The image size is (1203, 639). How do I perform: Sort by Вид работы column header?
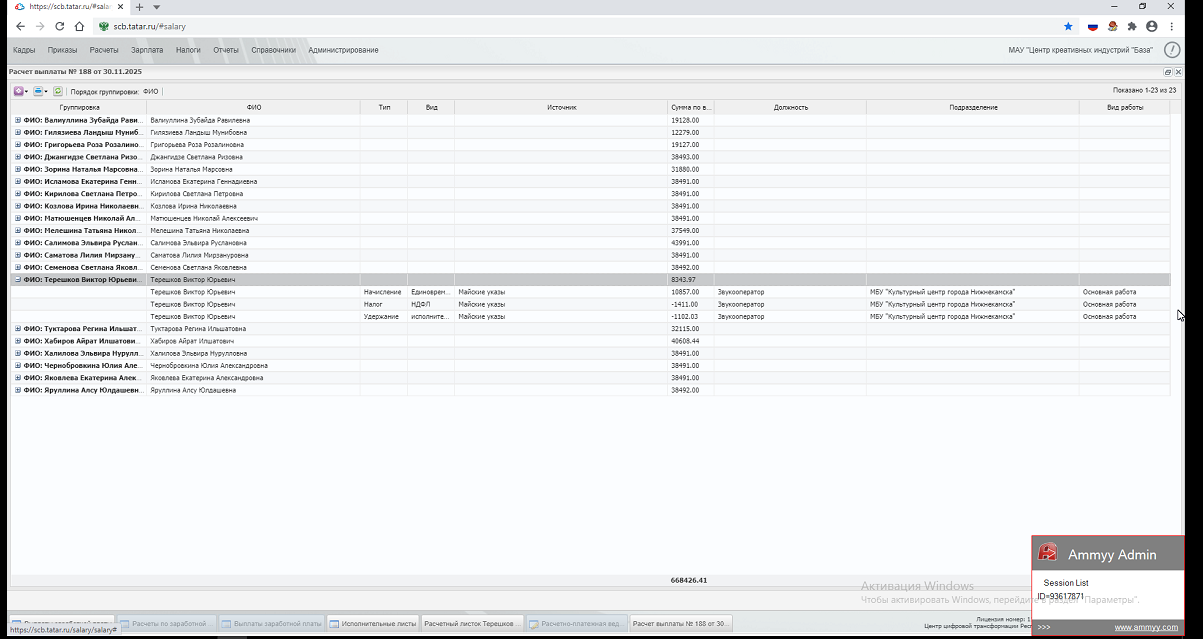[1125, 107]
